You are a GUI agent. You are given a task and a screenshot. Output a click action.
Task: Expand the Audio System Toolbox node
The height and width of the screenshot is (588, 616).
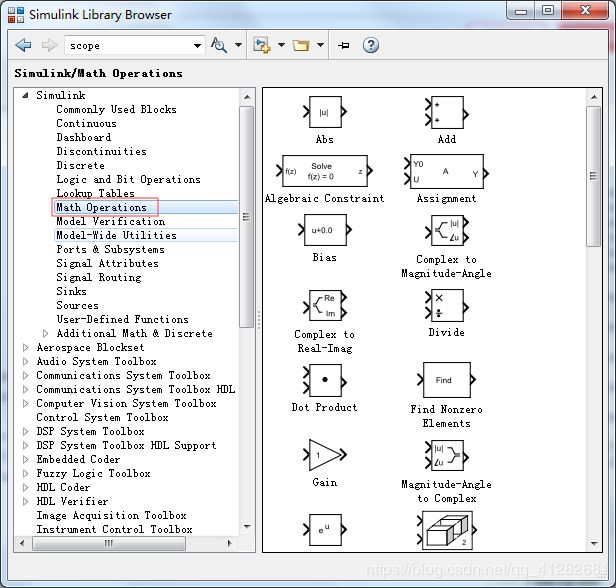click(26, 361)
